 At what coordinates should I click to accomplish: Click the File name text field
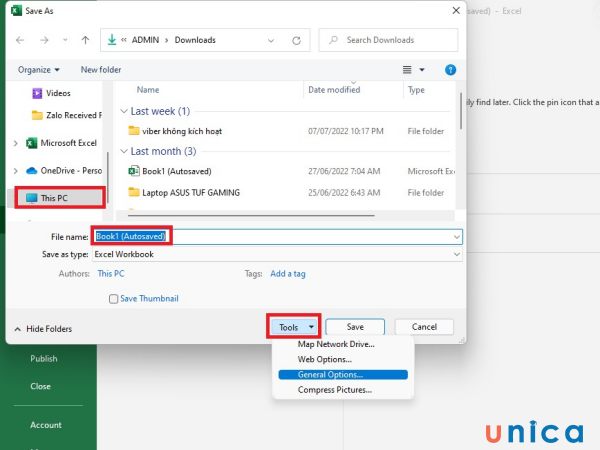pos(277,237)
